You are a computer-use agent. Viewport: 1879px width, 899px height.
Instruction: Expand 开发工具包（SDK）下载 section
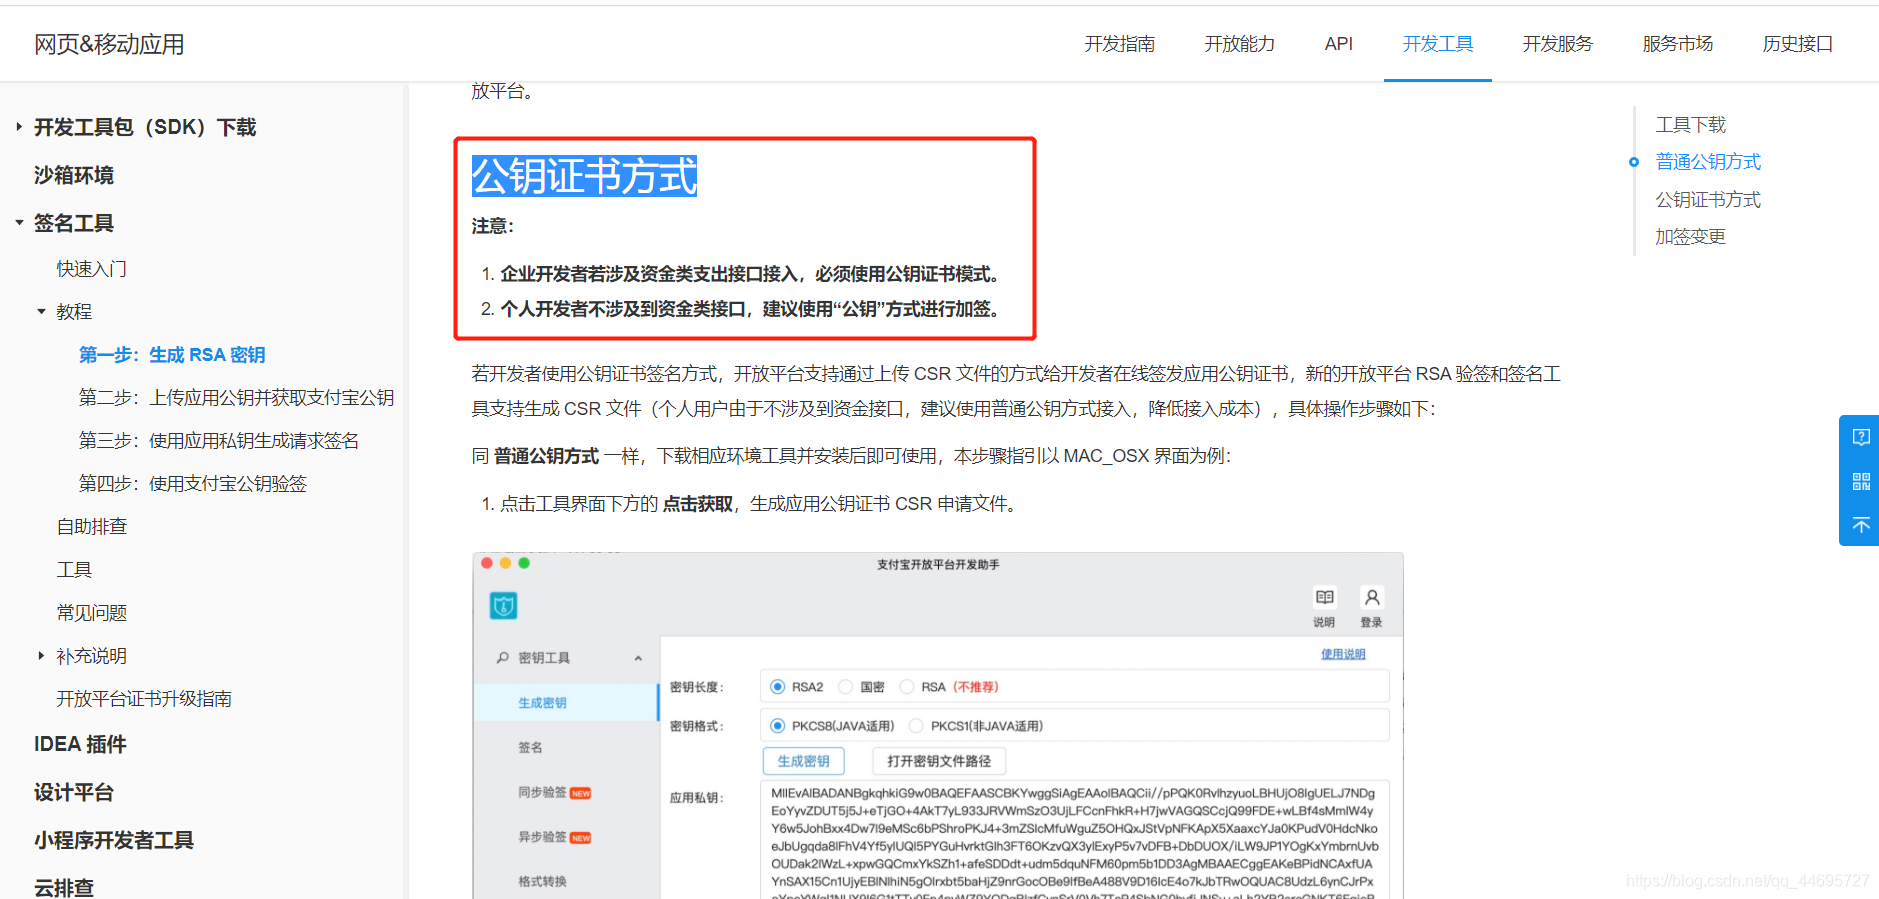click(x=19, y=127)
